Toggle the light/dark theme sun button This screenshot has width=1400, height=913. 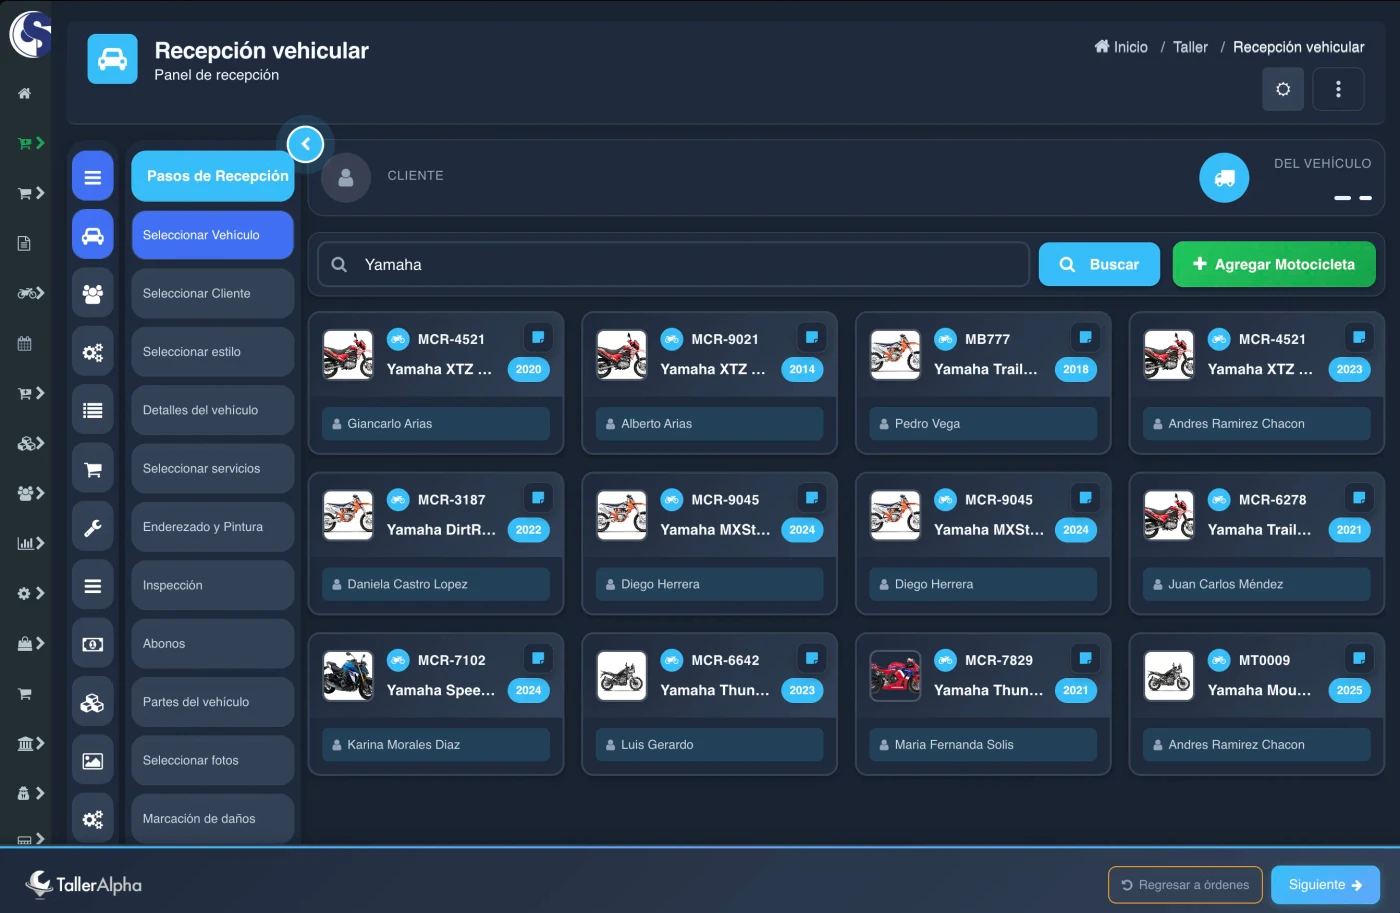[1283, 89]
